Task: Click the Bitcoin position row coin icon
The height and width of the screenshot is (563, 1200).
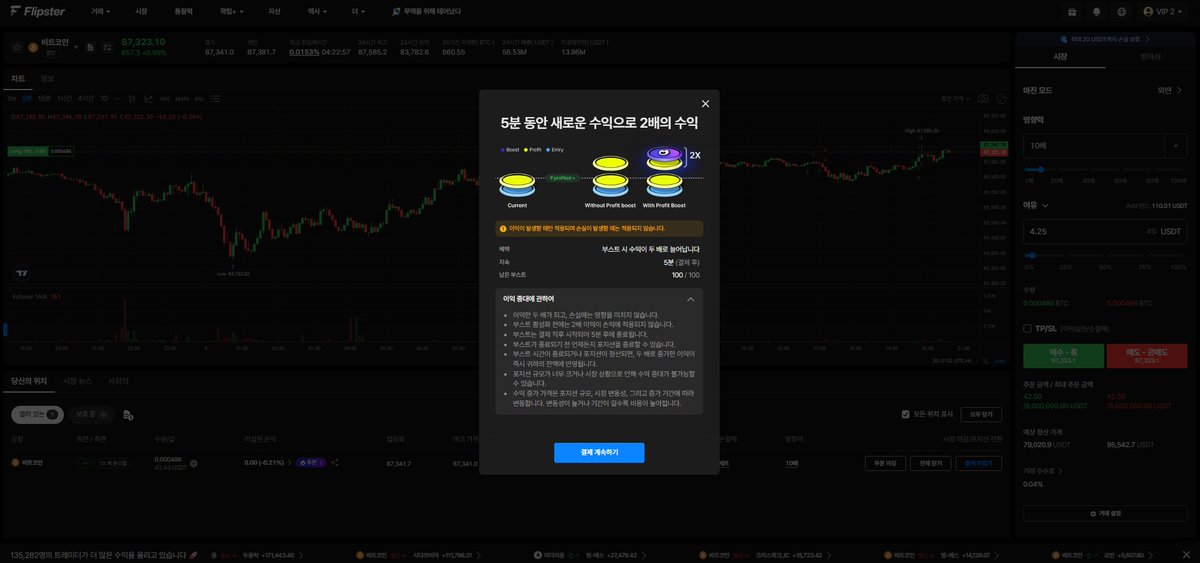Action: pos(15,463)
